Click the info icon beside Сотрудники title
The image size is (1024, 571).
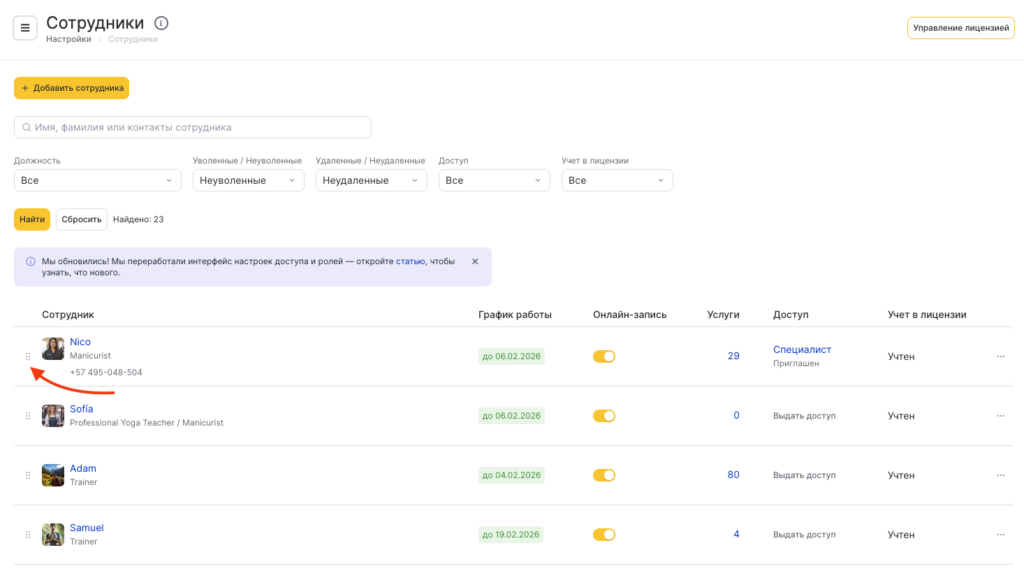point(162,23)
